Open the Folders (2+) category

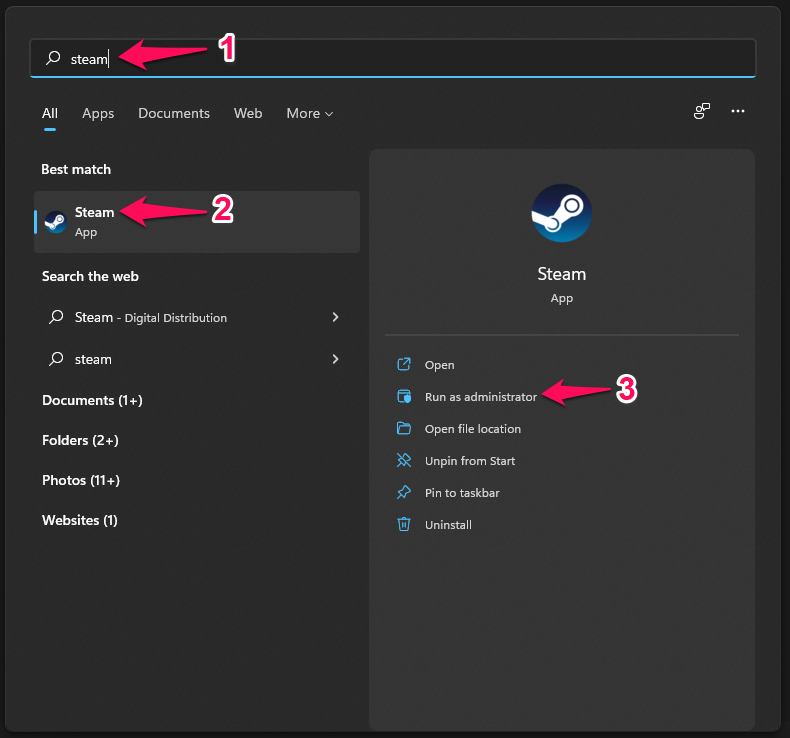point(80,440)
